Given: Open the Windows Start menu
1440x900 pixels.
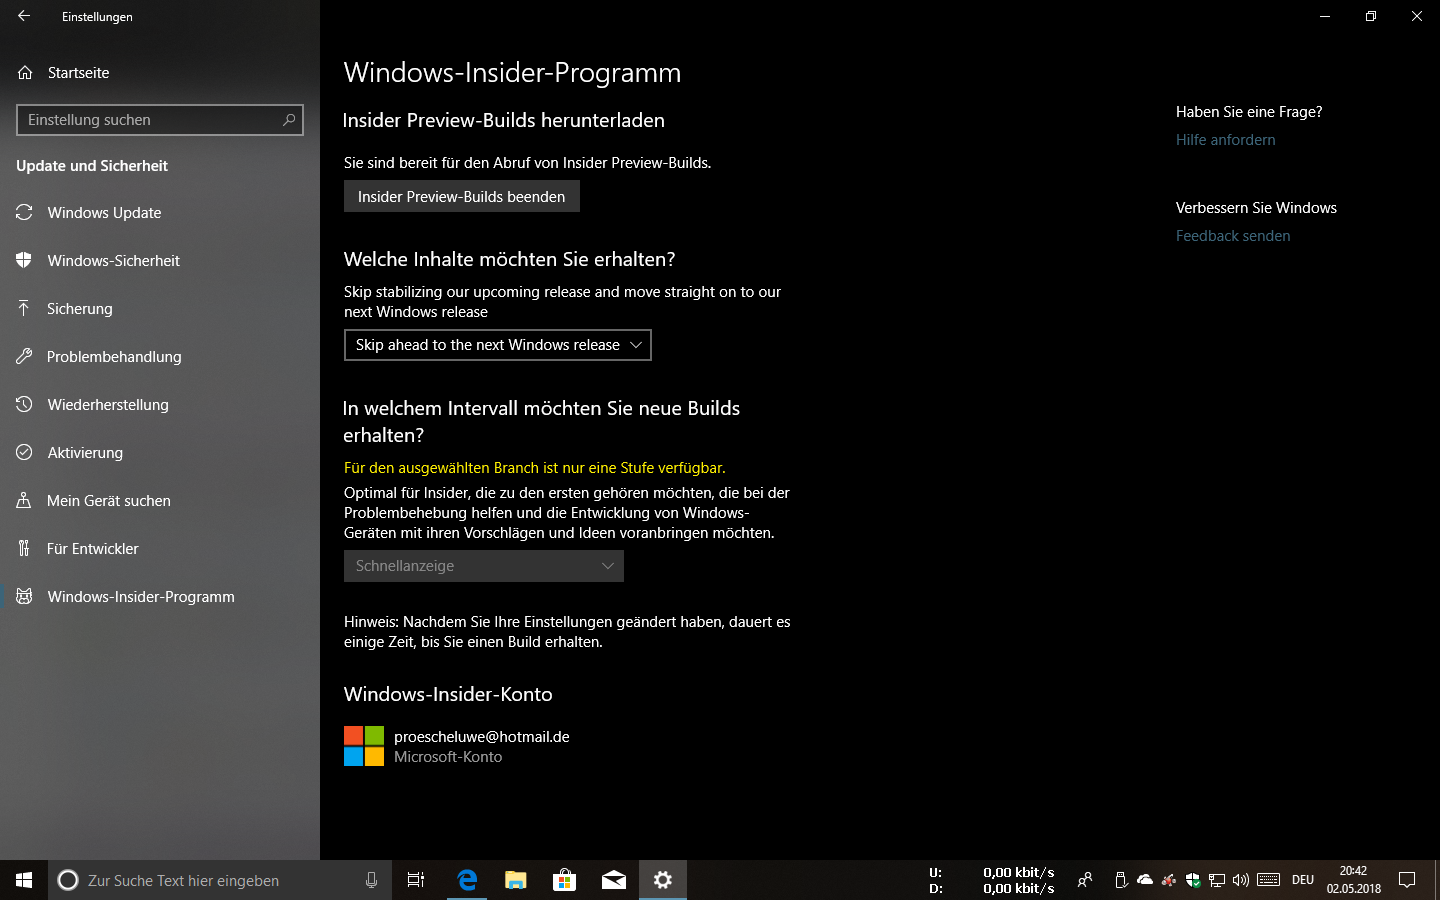Looking at the screenshot, I should [24, 880].
